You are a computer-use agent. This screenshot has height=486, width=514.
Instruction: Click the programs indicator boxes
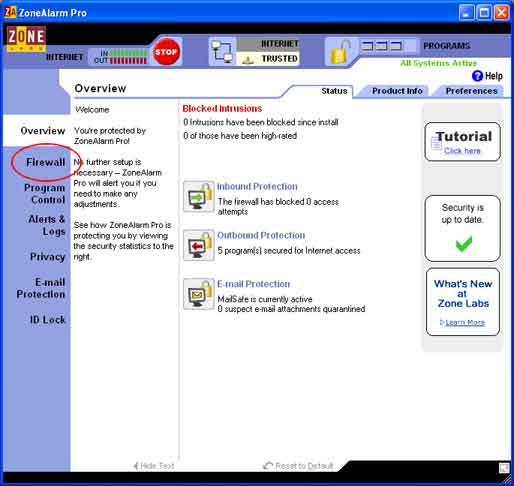tap(382, 46)
